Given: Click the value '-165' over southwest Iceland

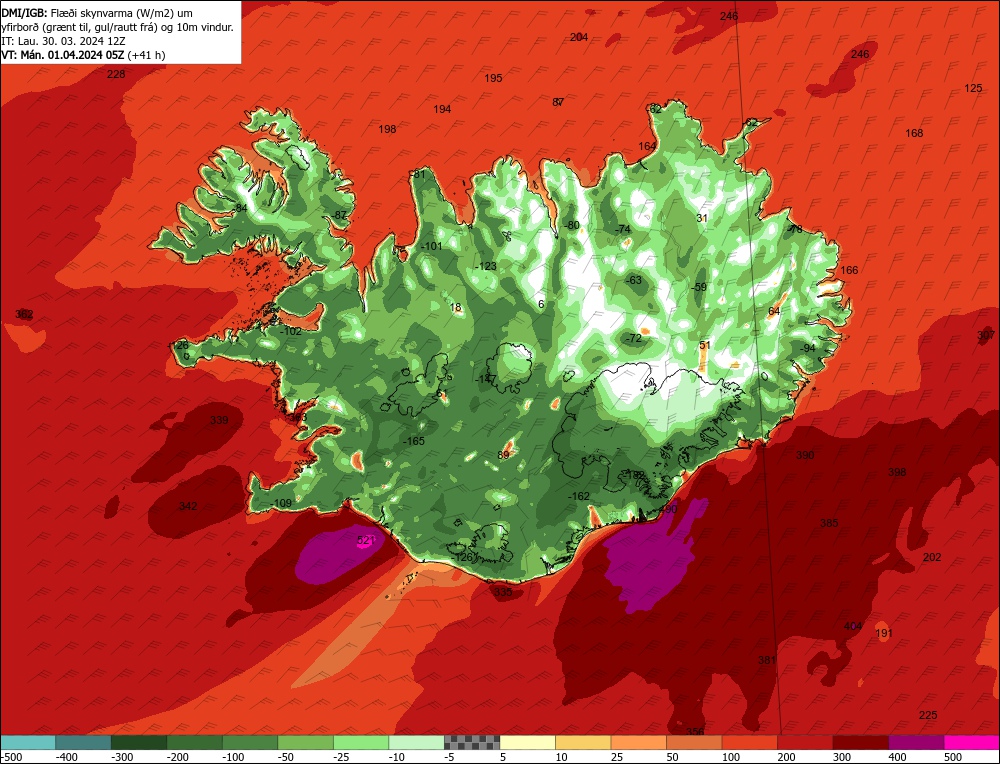Looking at the screenshot, I should tap(414, 441).
